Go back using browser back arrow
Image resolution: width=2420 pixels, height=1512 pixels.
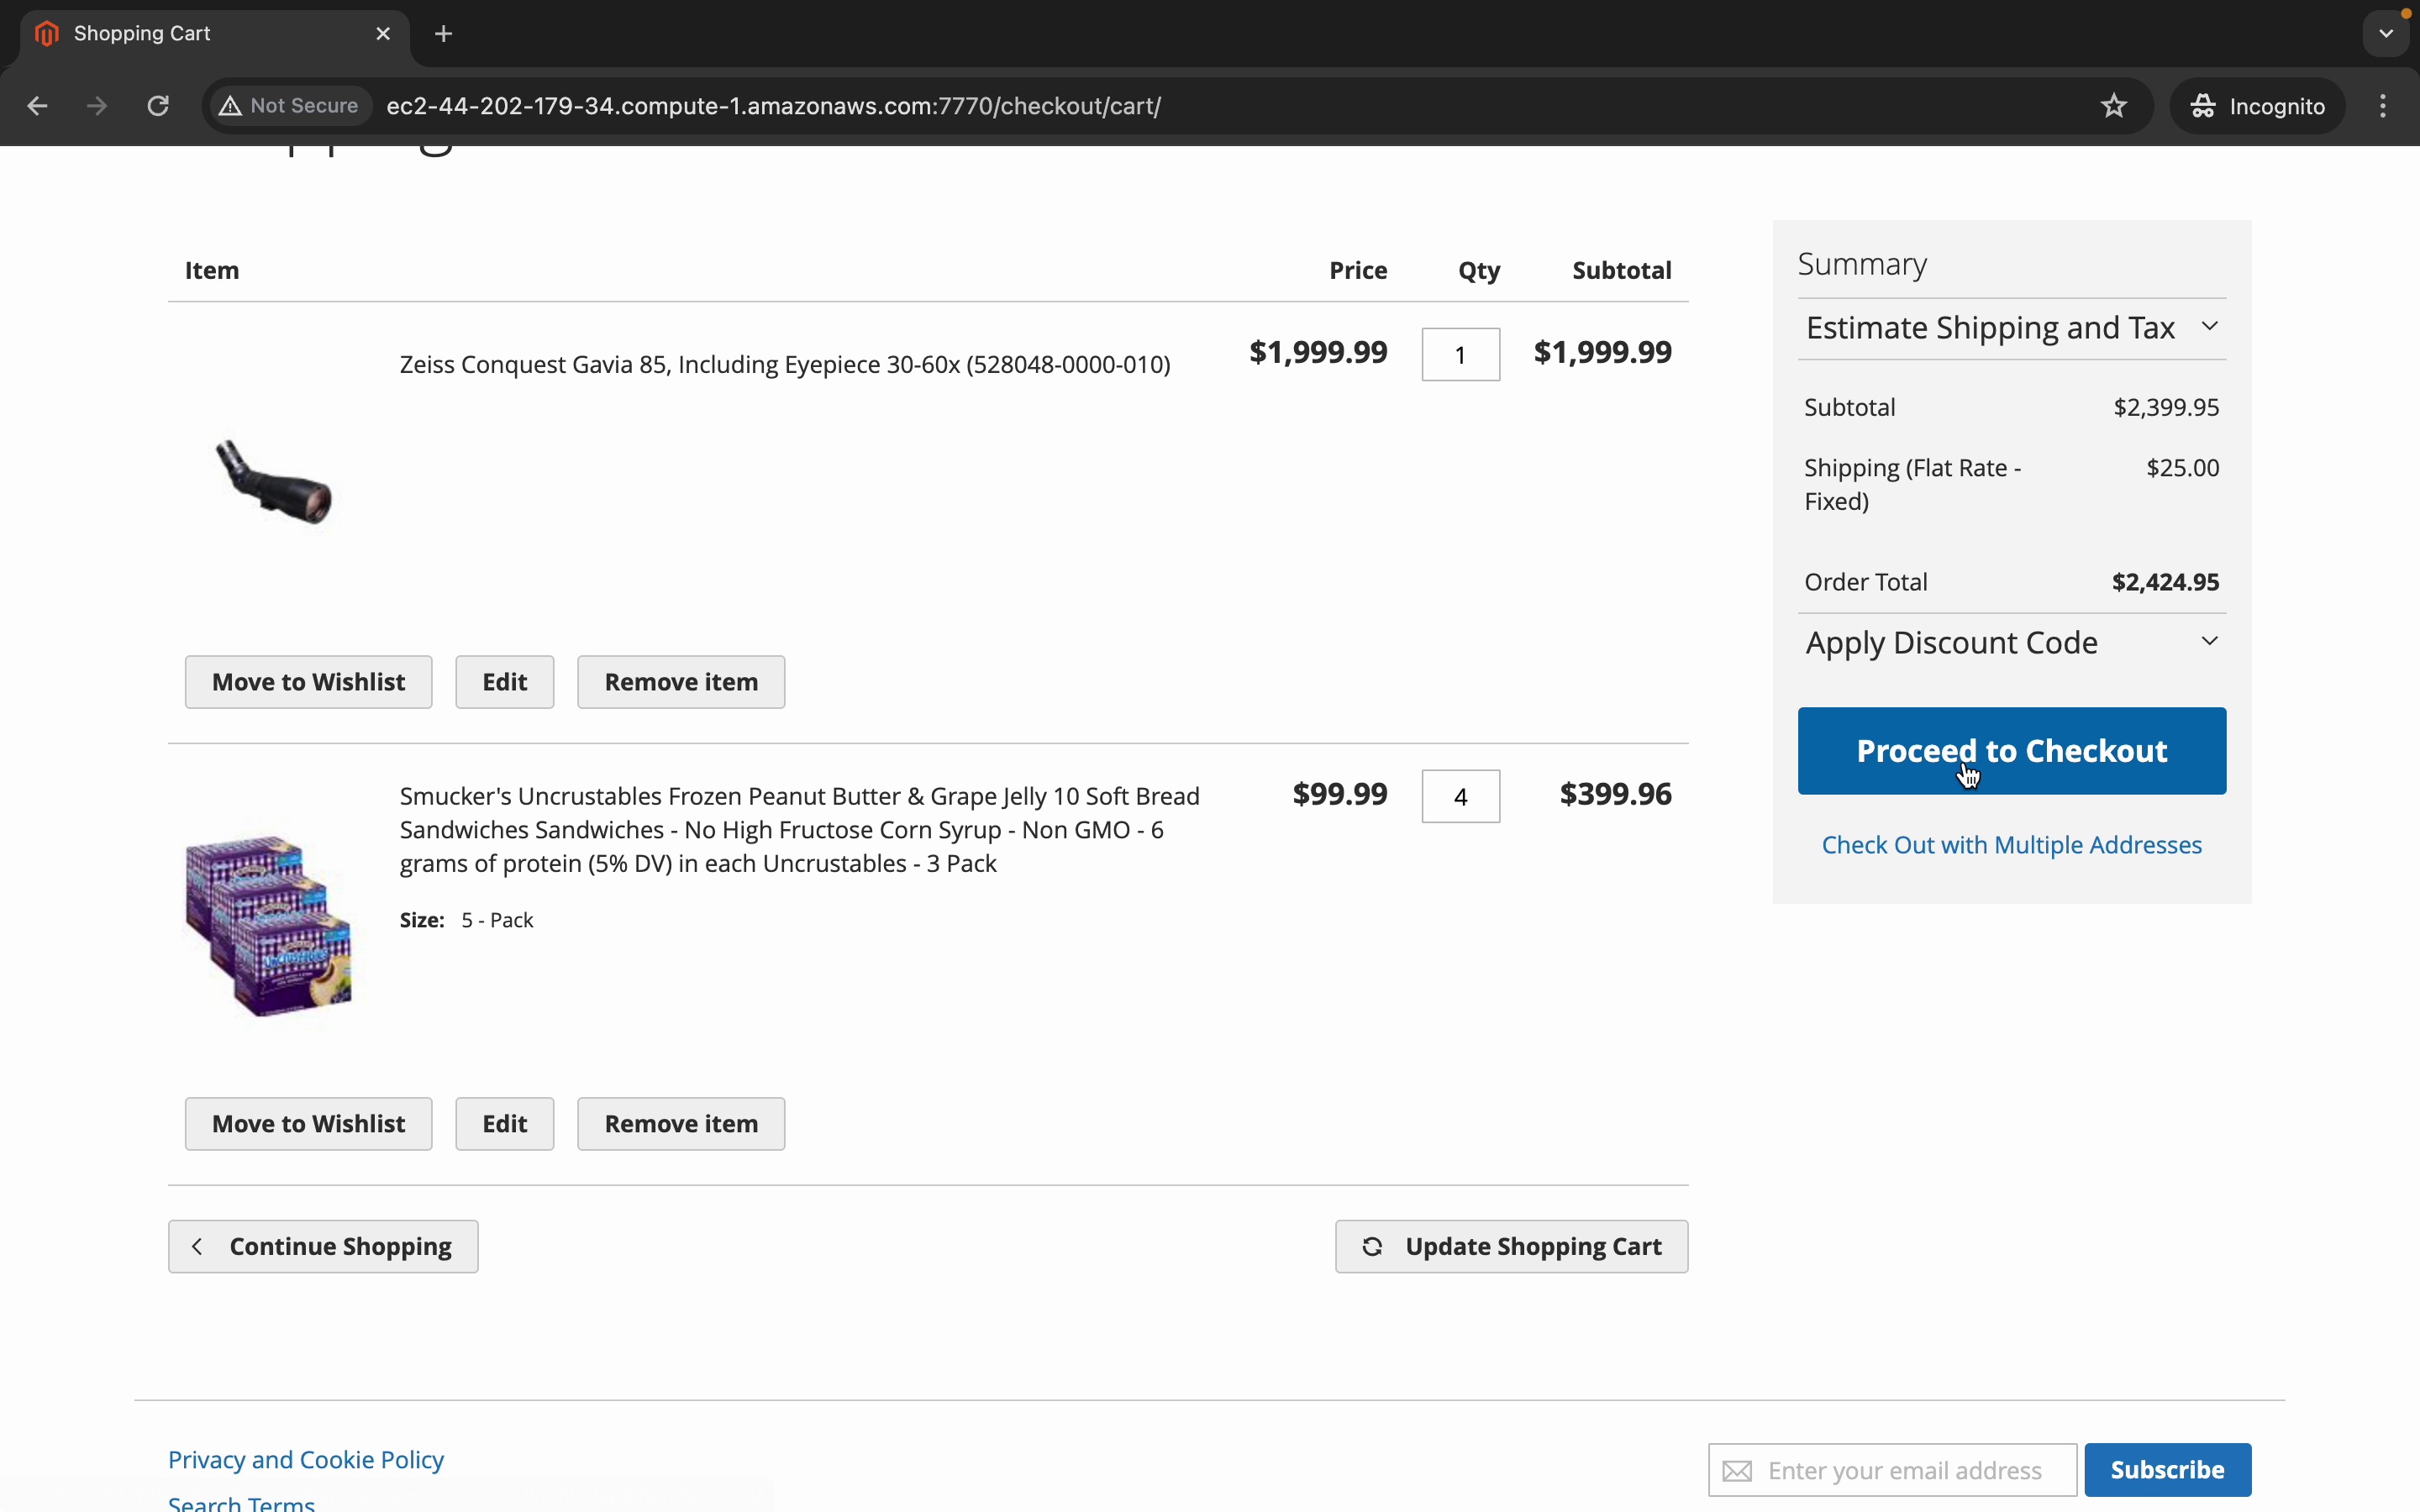pyautogui.click(x=37, y=106)
